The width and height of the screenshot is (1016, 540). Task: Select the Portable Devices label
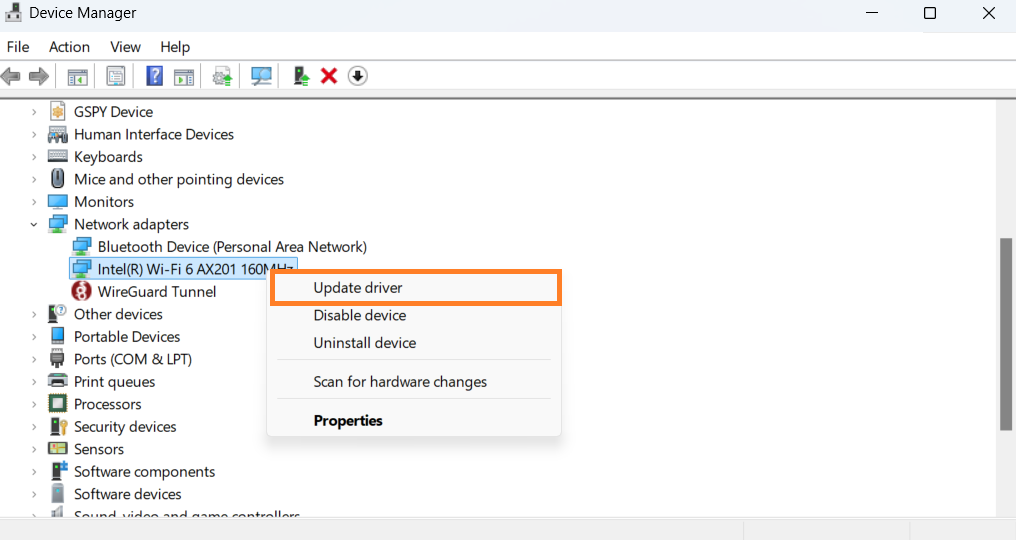pyautogui.click(x=127, y=337)
